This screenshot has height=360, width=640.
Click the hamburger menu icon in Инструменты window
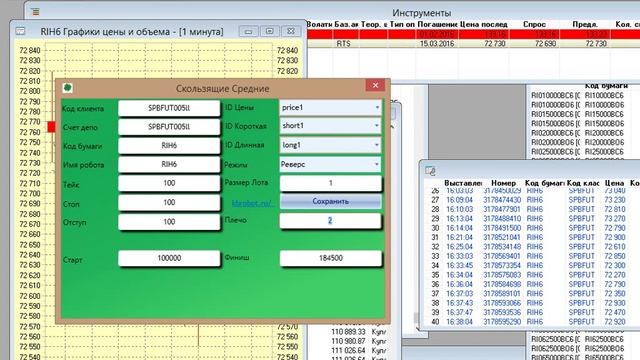point(35,12)
